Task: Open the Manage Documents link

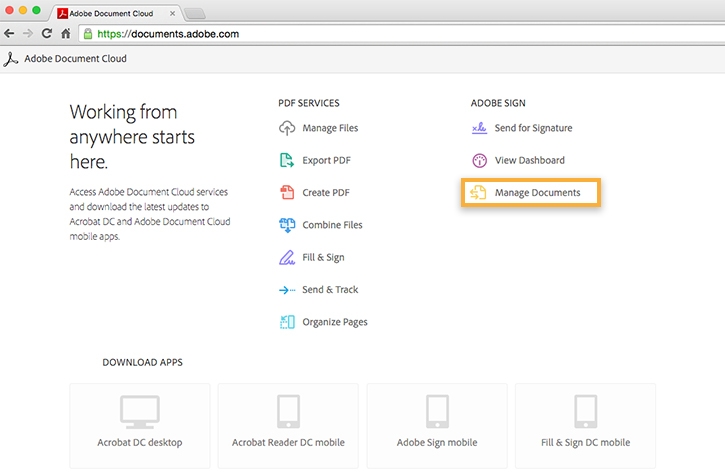Action: [x=537, y=192]
